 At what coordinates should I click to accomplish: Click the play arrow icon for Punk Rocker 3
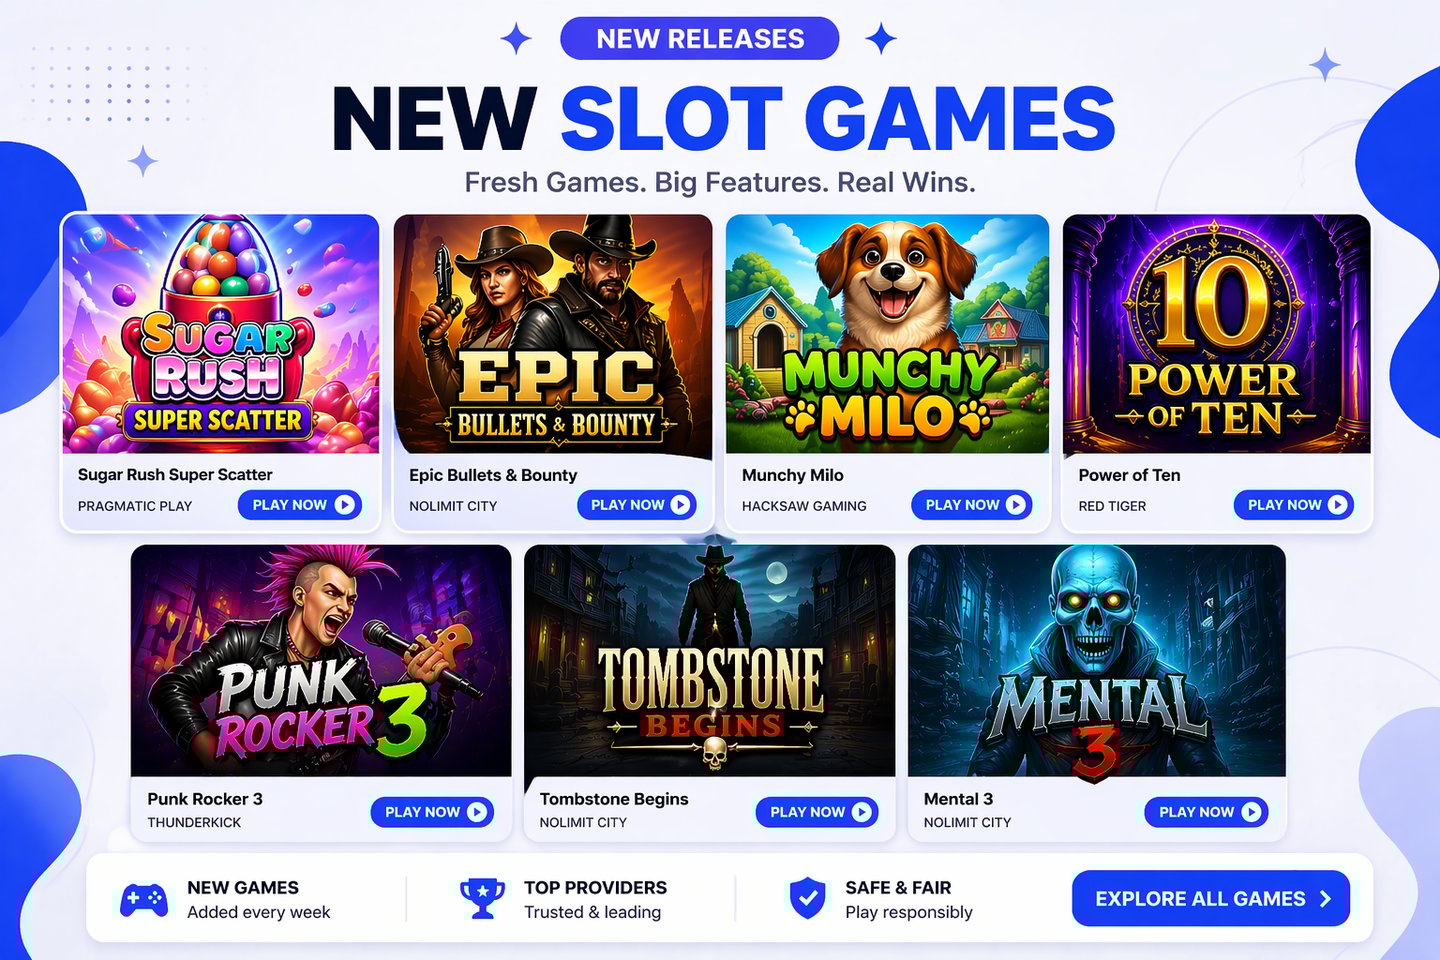coord(477,812)
